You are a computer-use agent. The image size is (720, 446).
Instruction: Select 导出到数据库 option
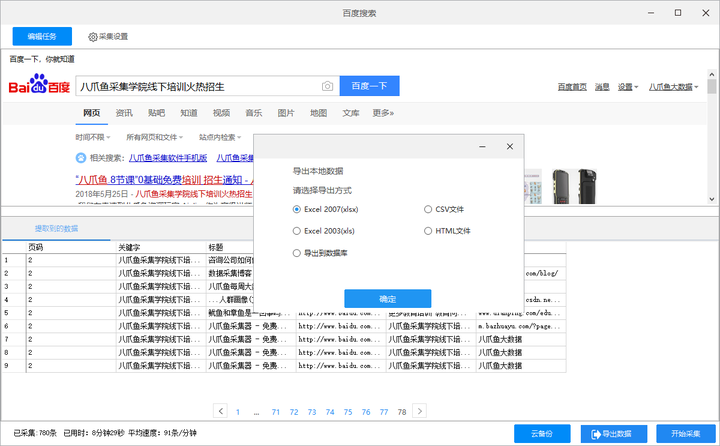(320, 253)
